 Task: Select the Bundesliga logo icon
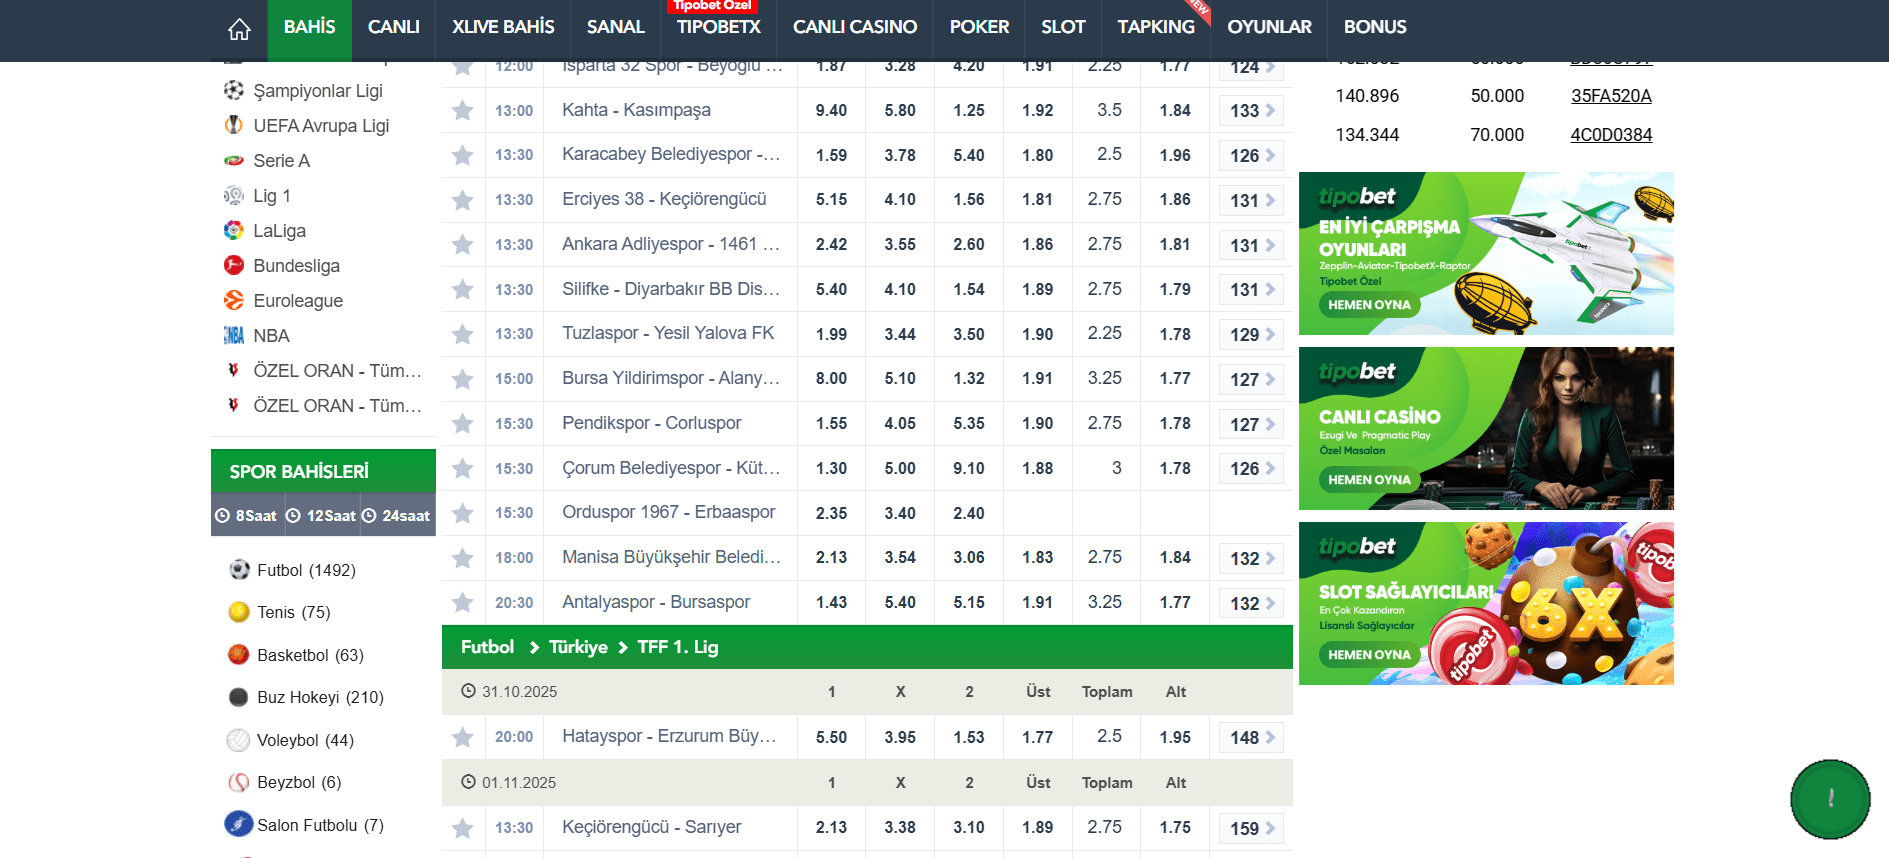tap(233, 266)
